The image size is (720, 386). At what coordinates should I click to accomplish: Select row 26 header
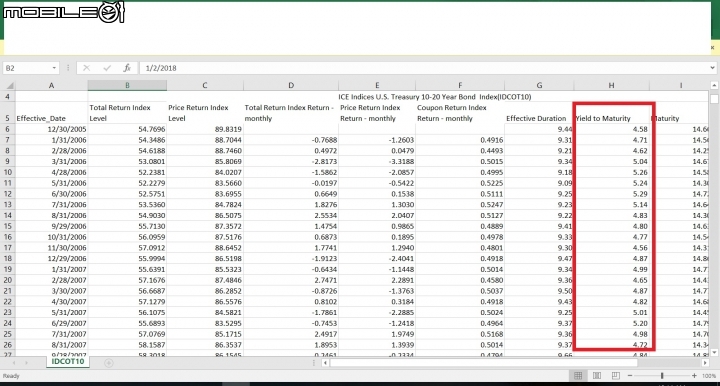(x=8, y=345)
